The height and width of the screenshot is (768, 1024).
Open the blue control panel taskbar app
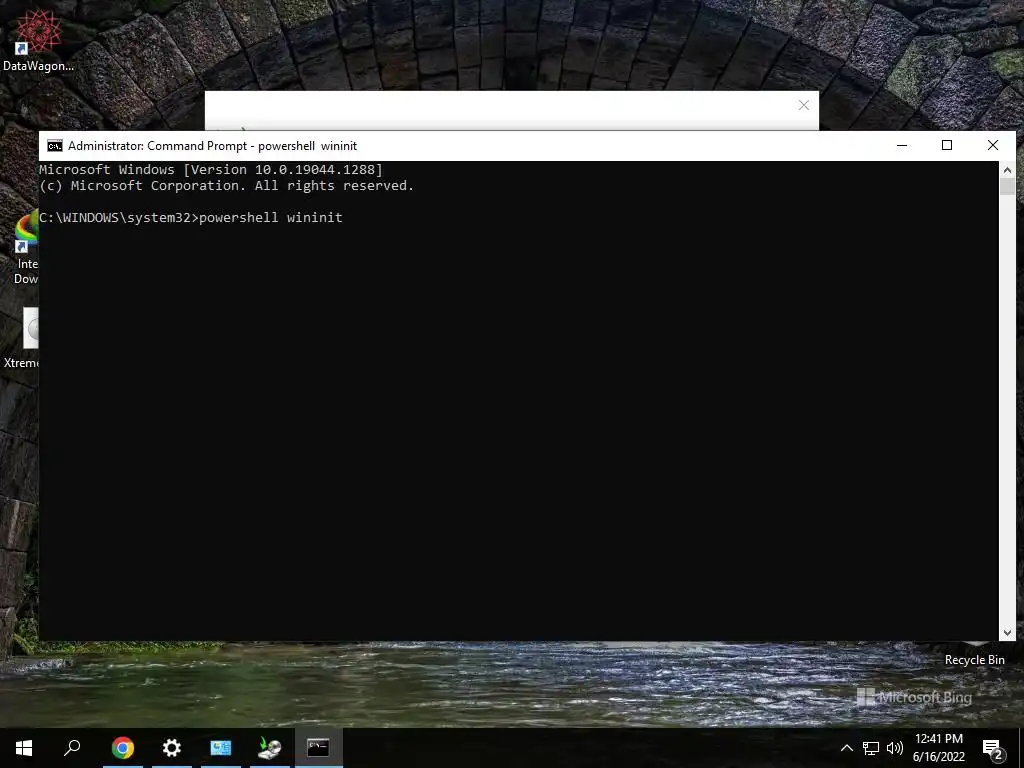pos(221,748)
